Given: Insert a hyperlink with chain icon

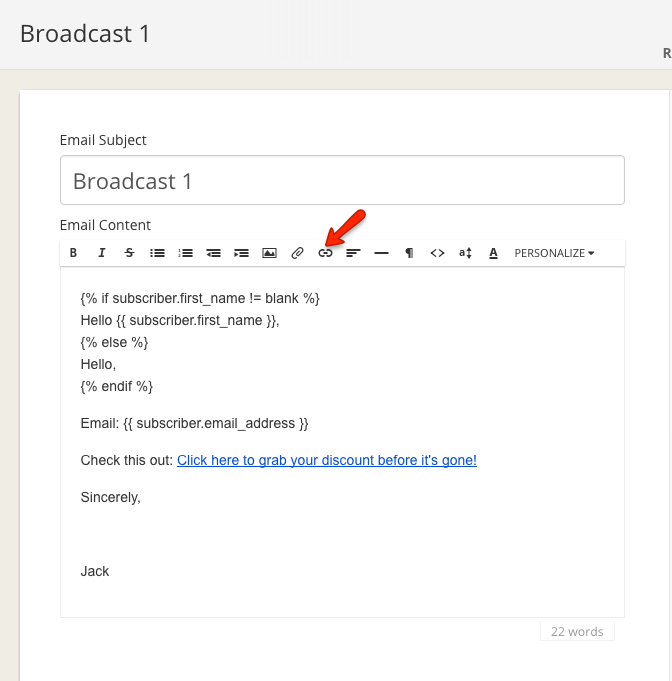Looking at the screenshot, I should [325, 253].
